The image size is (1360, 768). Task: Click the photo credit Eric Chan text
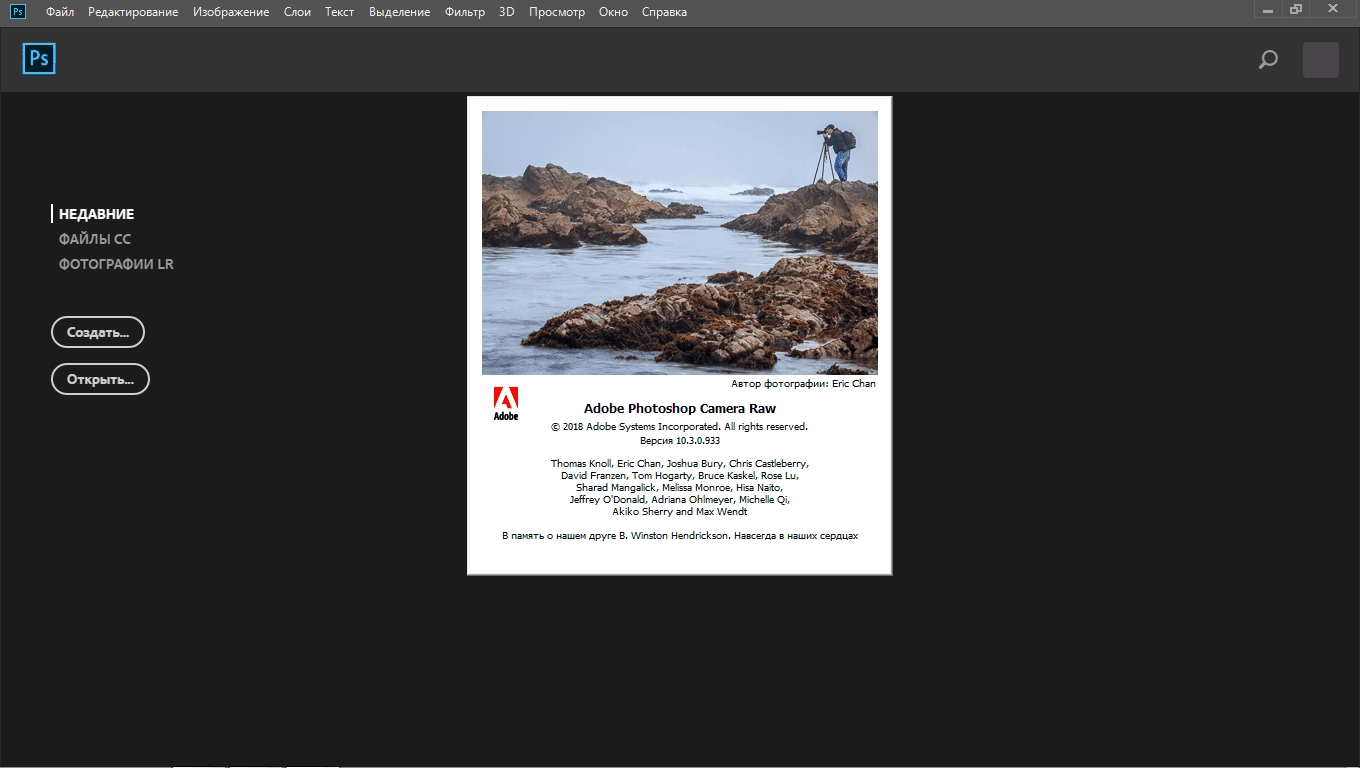803,384
